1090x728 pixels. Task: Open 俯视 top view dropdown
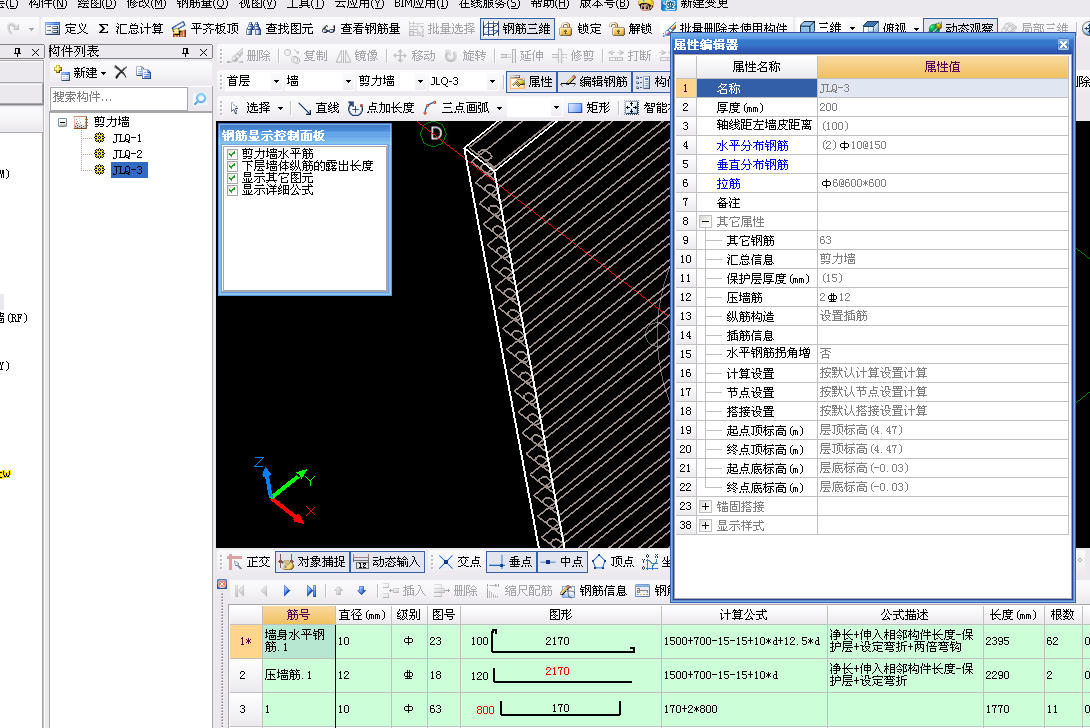(x=916, y=29)
